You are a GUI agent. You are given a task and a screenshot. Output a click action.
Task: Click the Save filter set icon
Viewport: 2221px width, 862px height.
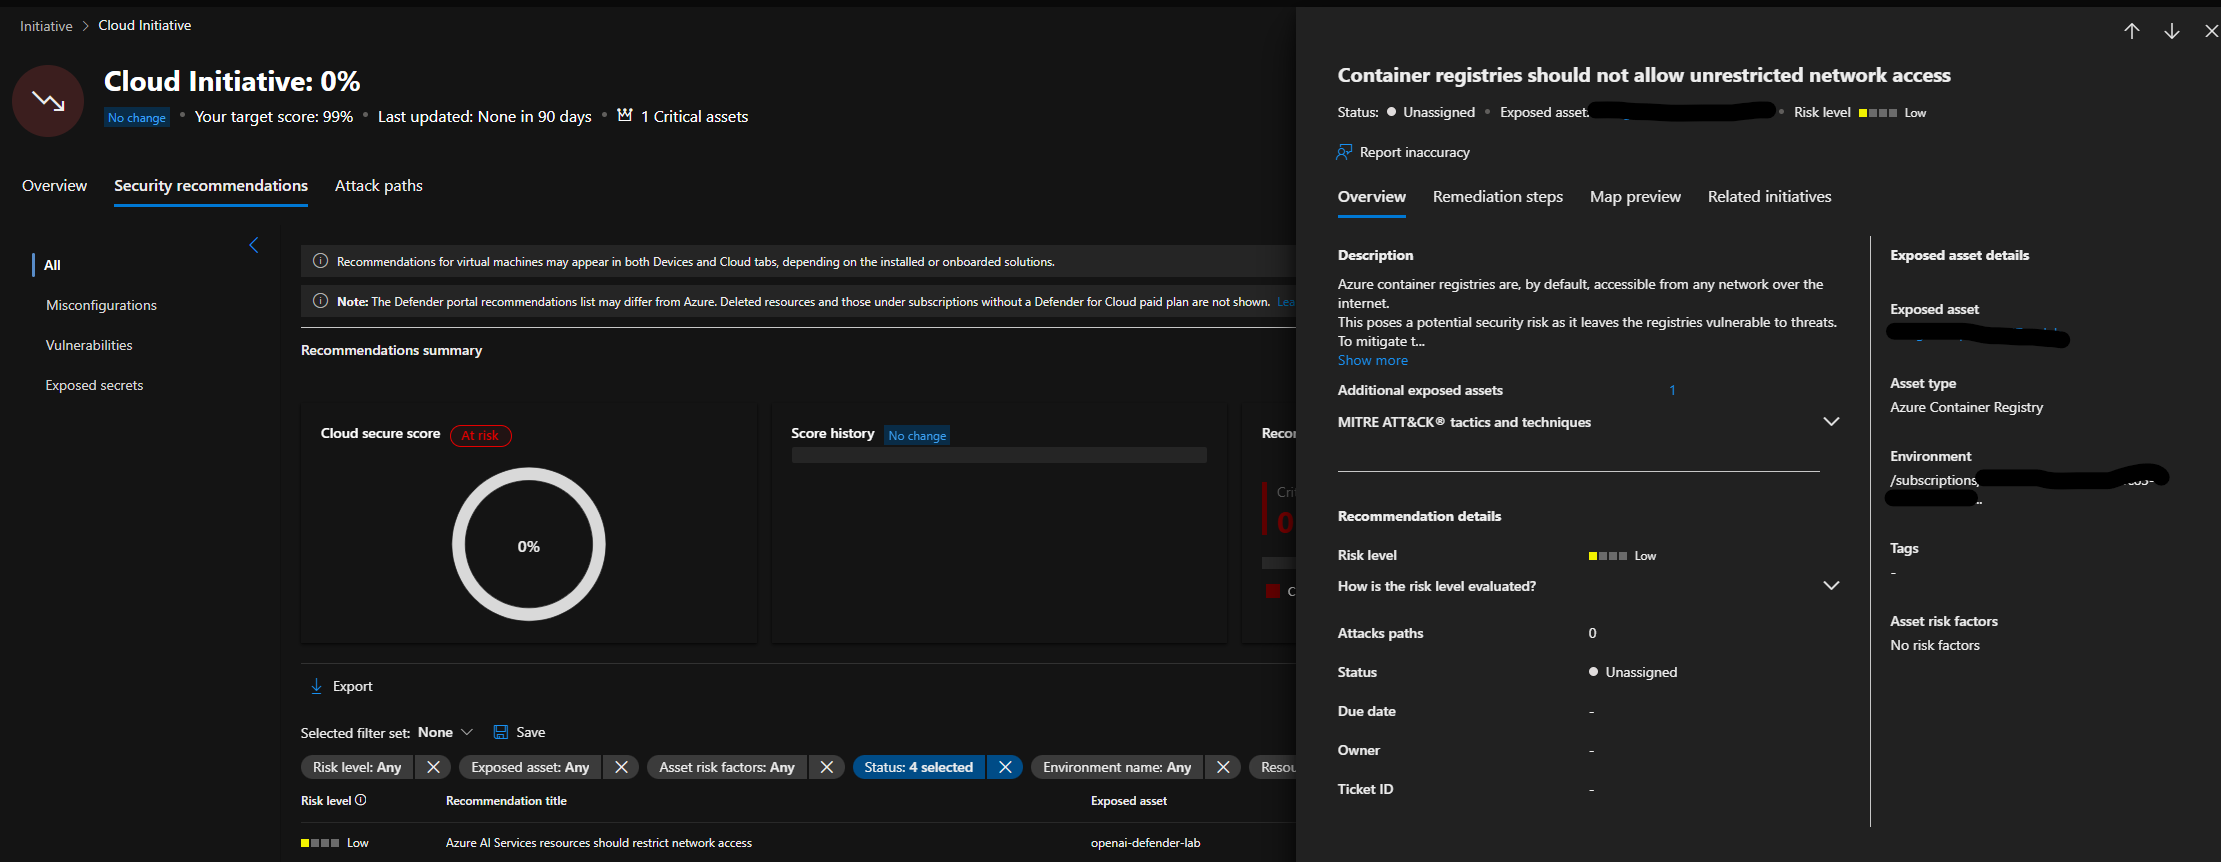click(501, 732)
